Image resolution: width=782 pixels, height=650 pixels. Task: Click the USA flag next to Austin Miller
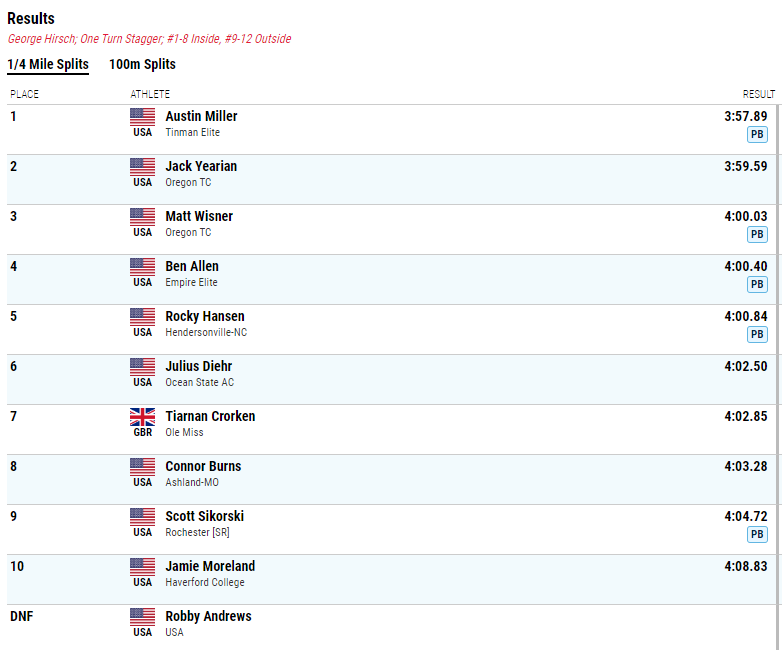click(x=143, y=117)
